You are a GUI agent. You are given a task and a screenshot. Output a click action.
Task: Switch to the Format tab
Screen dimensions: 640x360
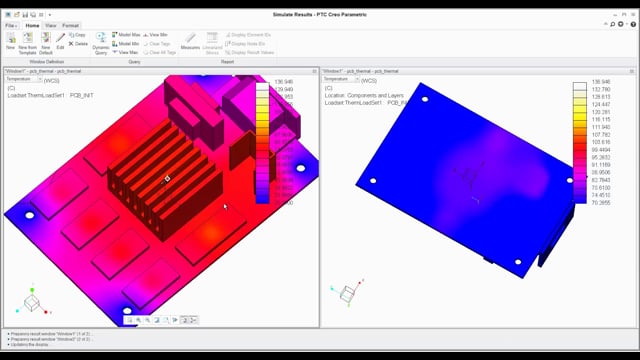(x=71, y=26)
